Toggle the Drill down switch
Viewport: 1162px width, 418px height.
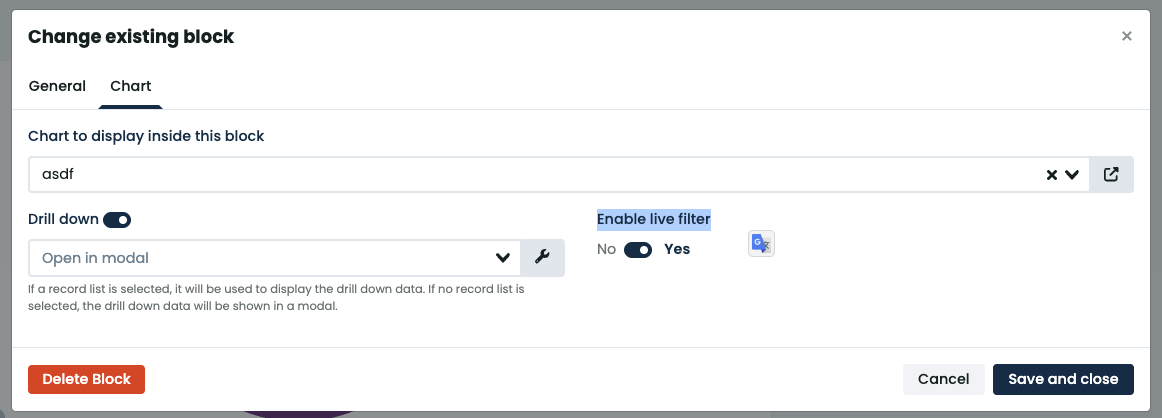pos(117,219)
